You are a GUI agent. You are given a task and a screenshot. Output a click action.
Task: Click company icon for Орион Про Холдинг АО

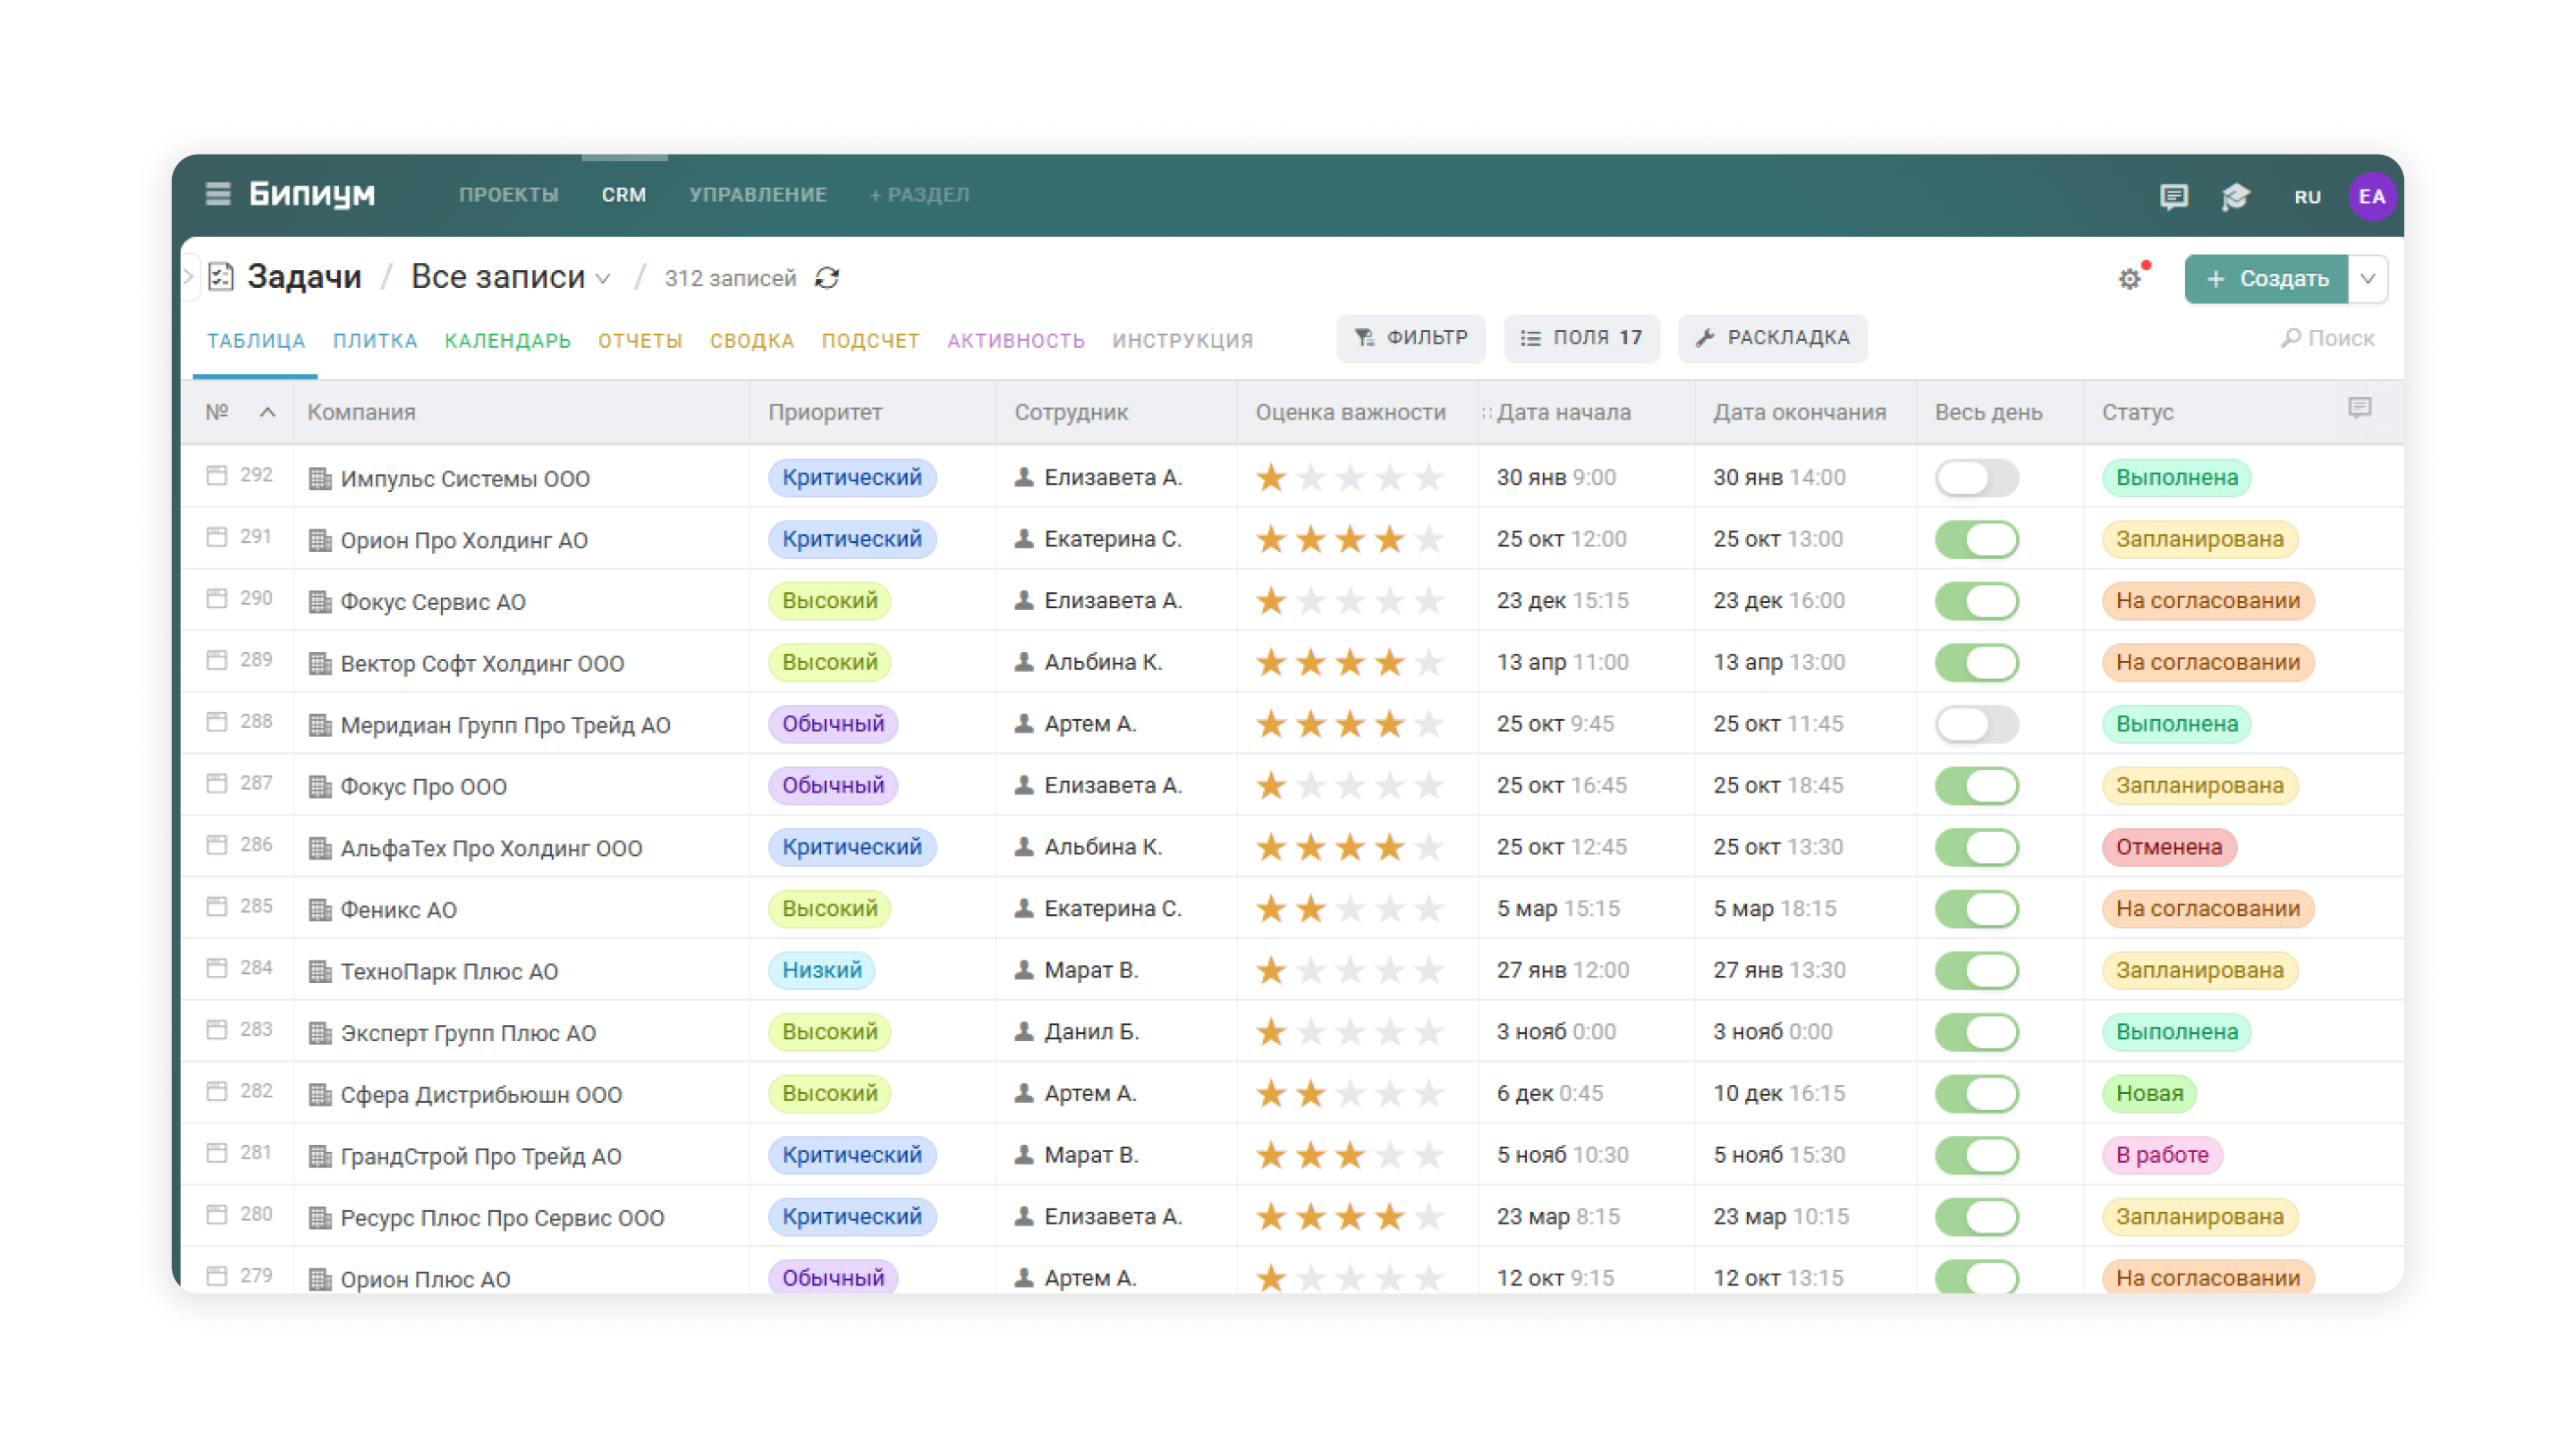point(320,540)
